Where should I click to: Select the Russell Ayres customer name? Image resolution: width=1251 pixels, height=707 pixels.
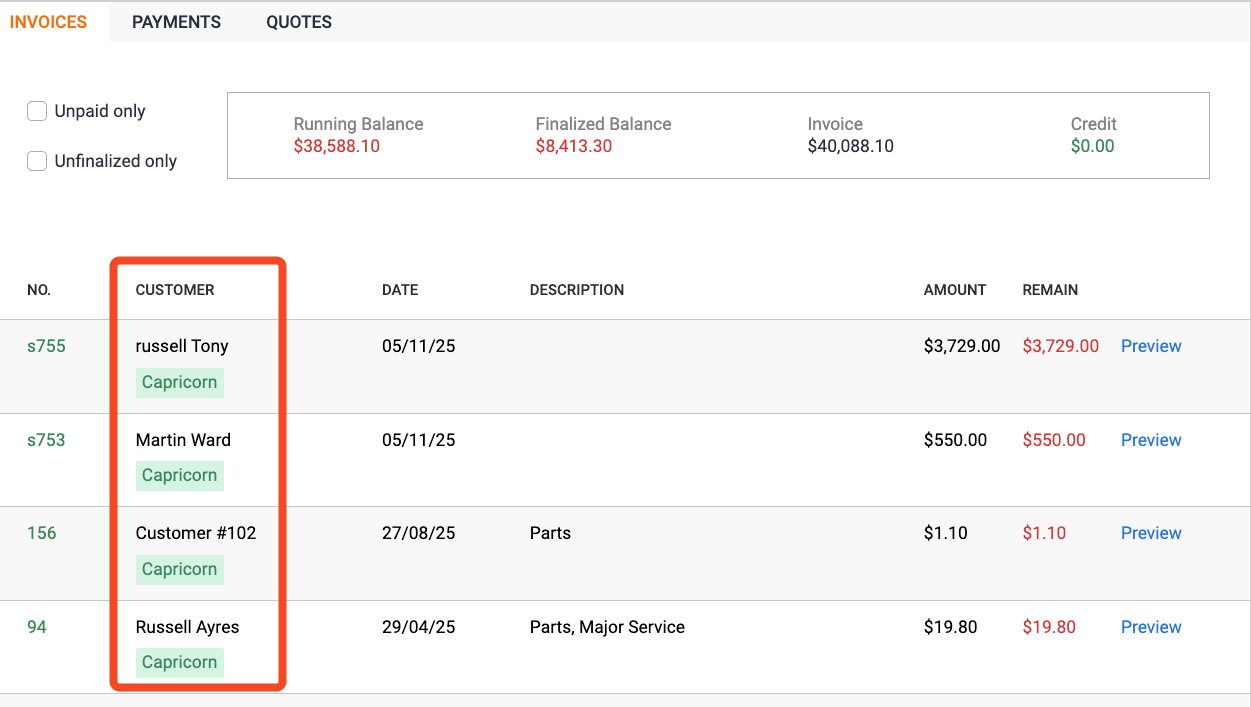click(x=187, y=627)
